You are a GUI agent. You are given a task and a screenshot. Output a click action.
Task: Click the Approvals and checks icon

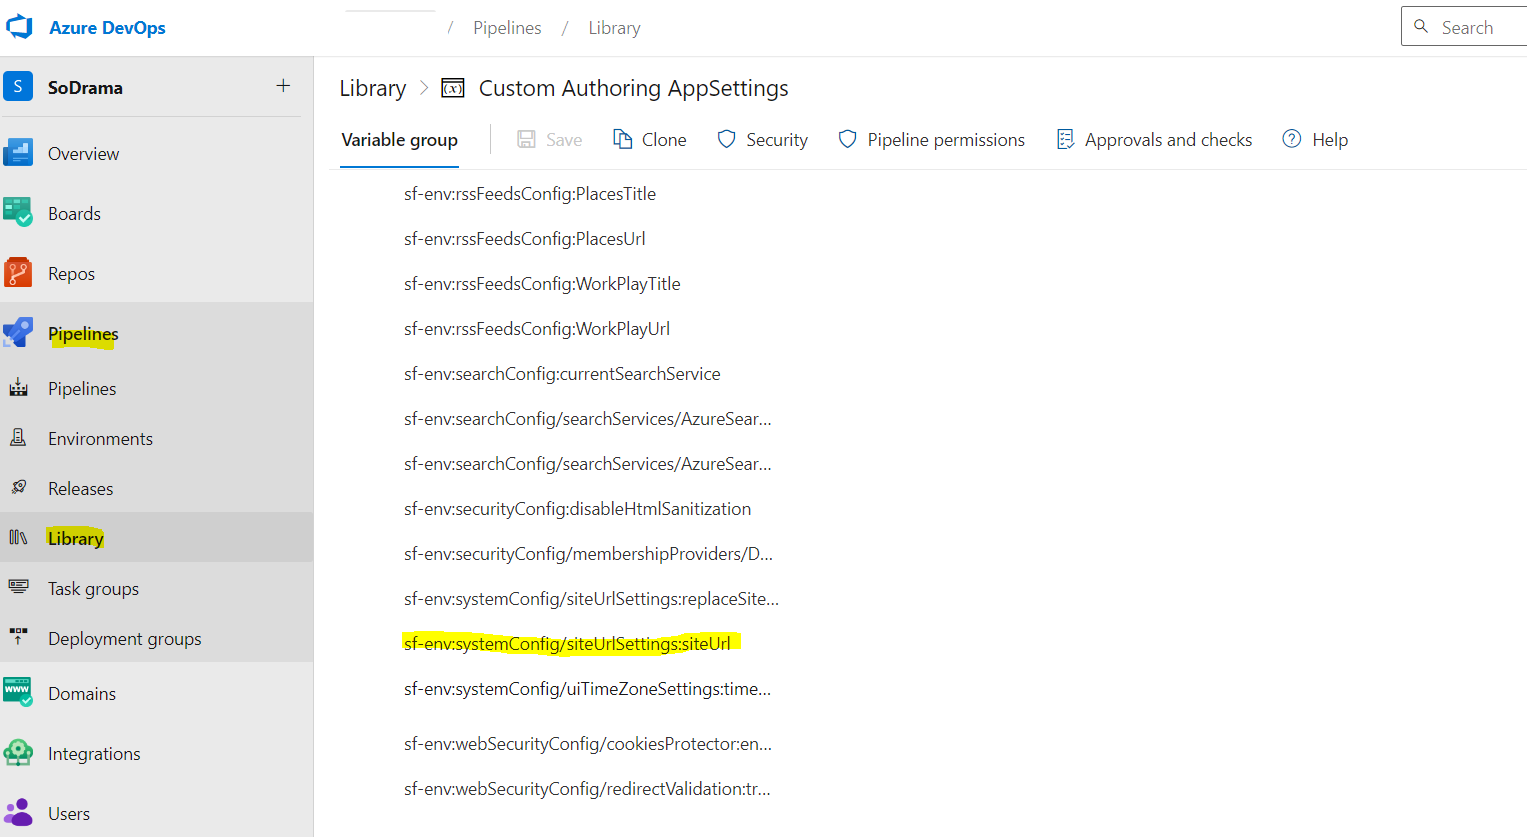[1065, 139]
